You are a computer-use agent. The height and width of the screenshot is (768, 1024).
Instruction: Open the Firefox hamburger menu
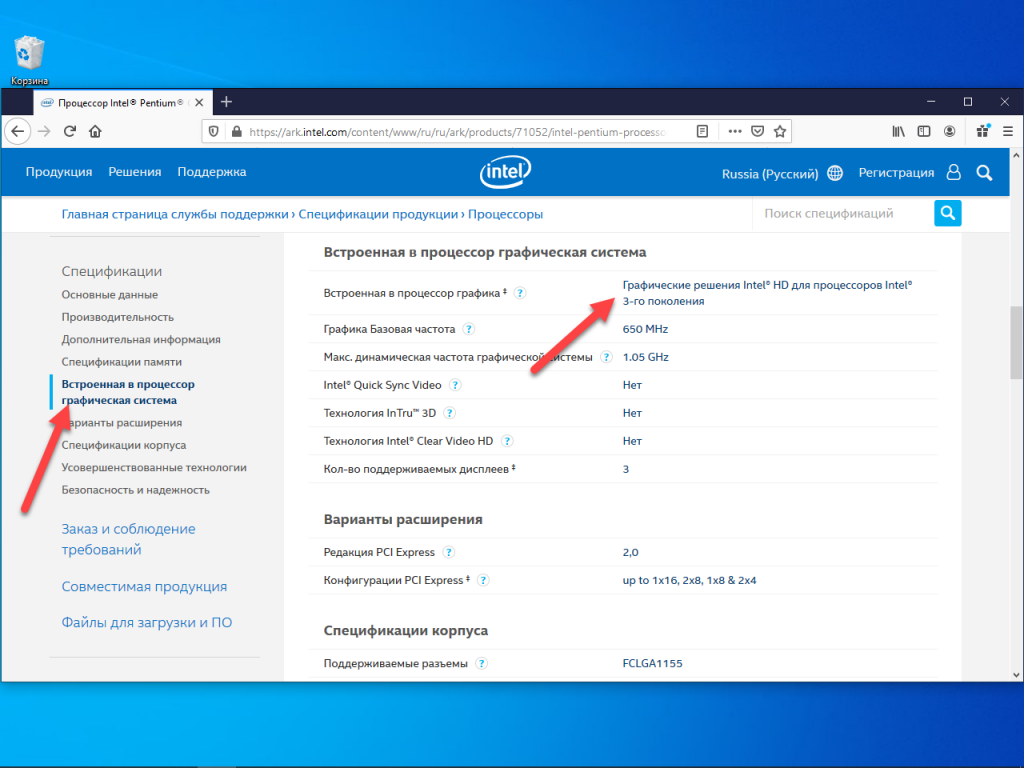(x=1008, y=131)
